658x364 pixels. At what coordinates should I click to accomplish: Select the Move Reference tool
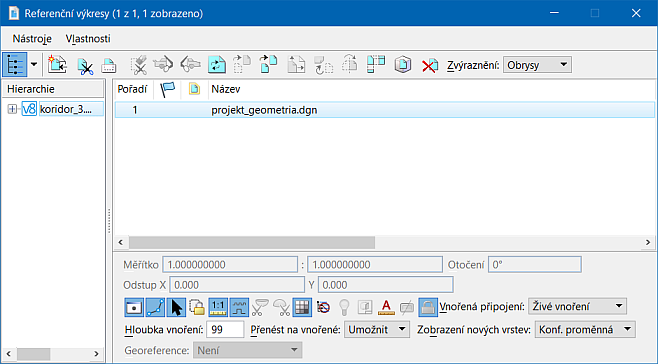pos(242,65)
